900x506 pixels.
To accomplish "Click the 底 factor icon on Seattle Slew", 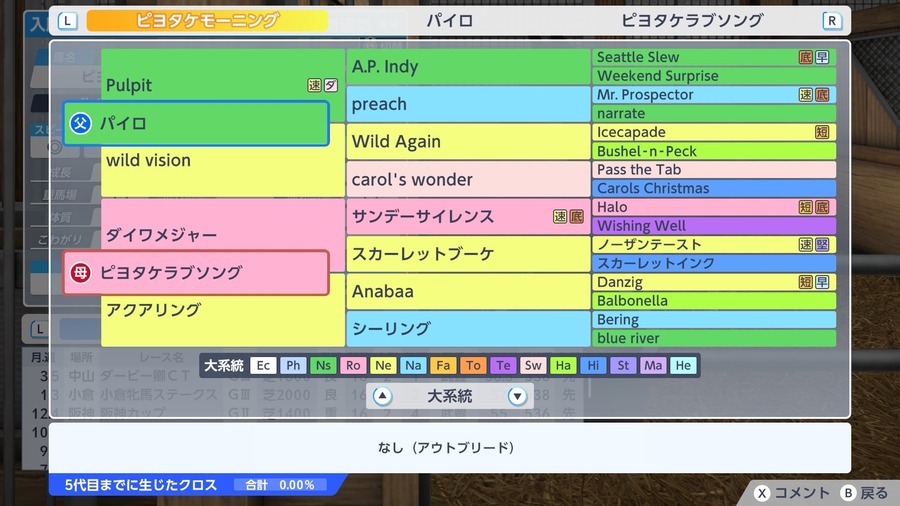I will pos(806,57).
